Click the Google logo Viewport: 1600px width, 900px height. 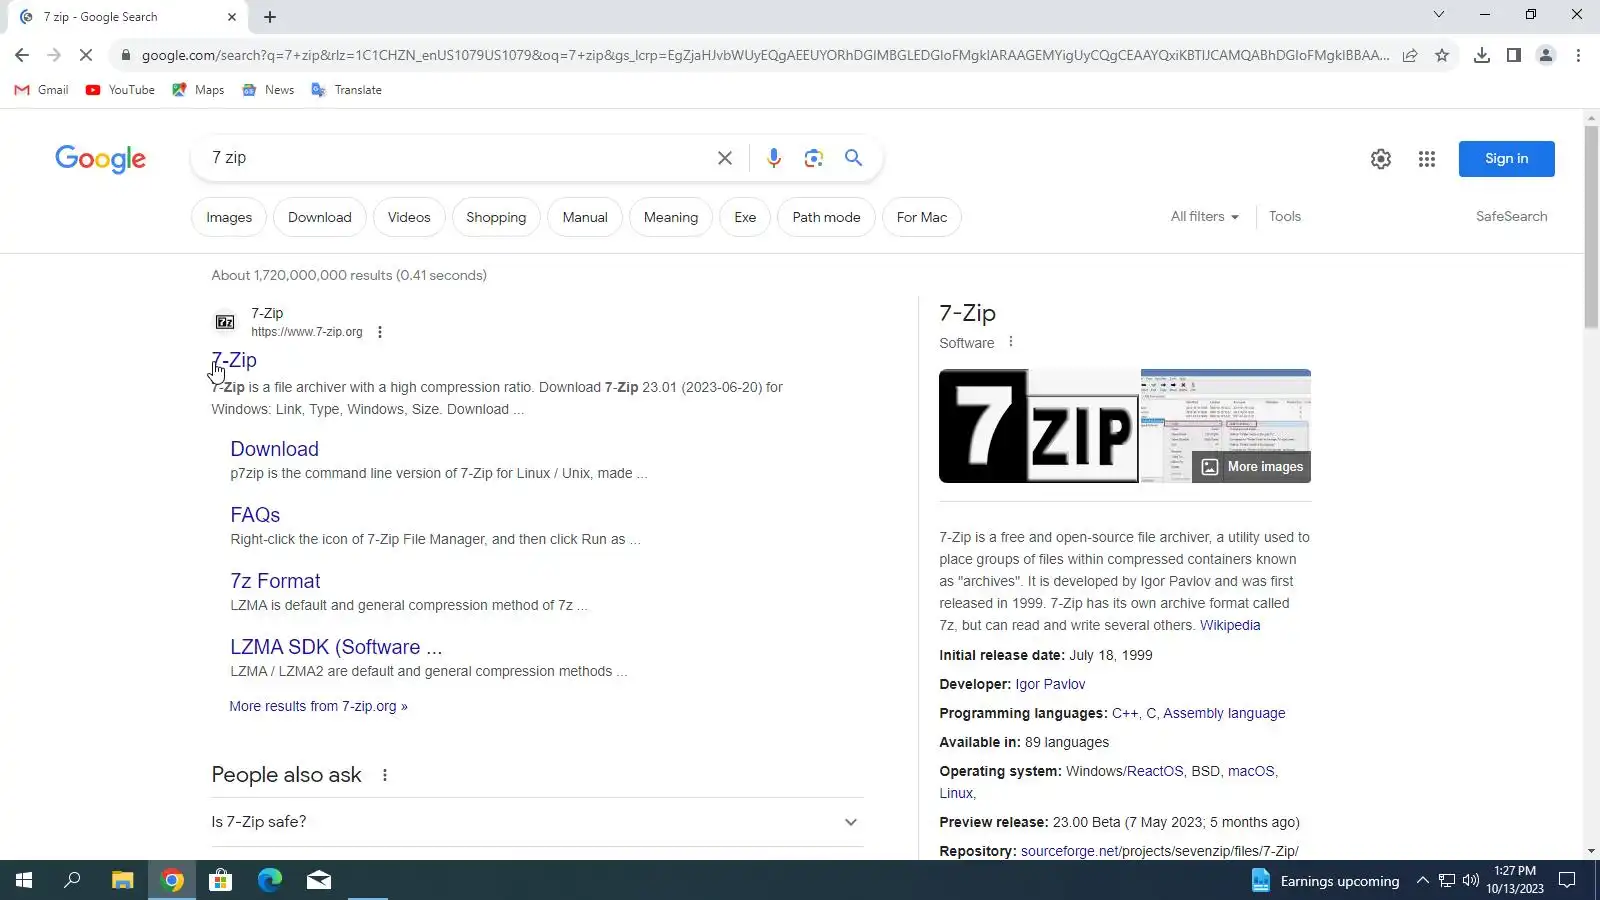coord(100,159)
